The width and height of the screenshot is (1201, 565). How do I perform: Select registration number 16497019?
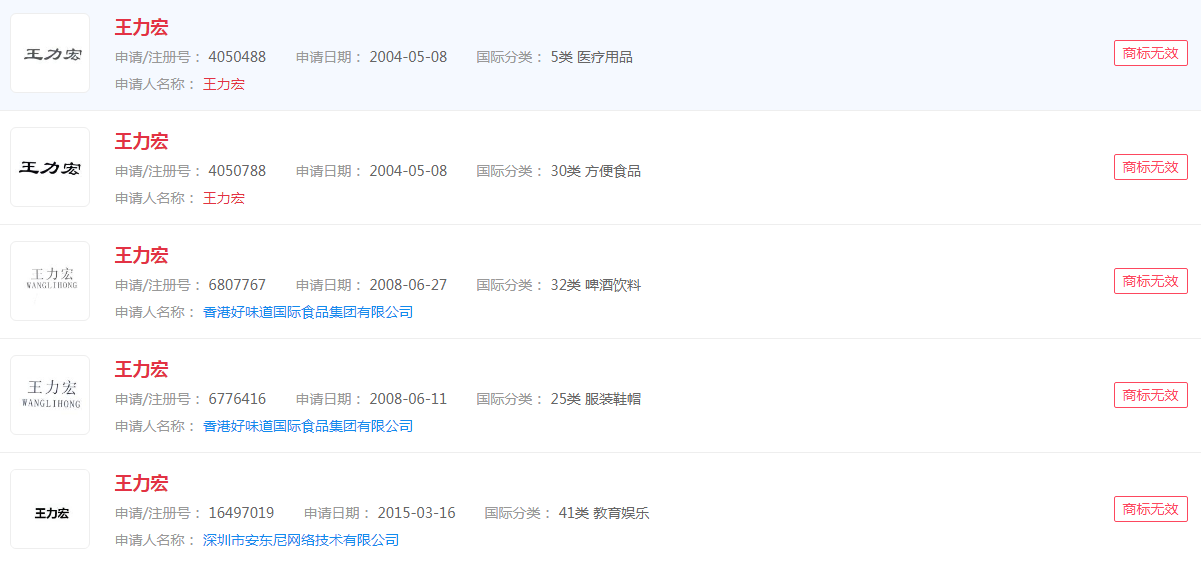[241, 513]
